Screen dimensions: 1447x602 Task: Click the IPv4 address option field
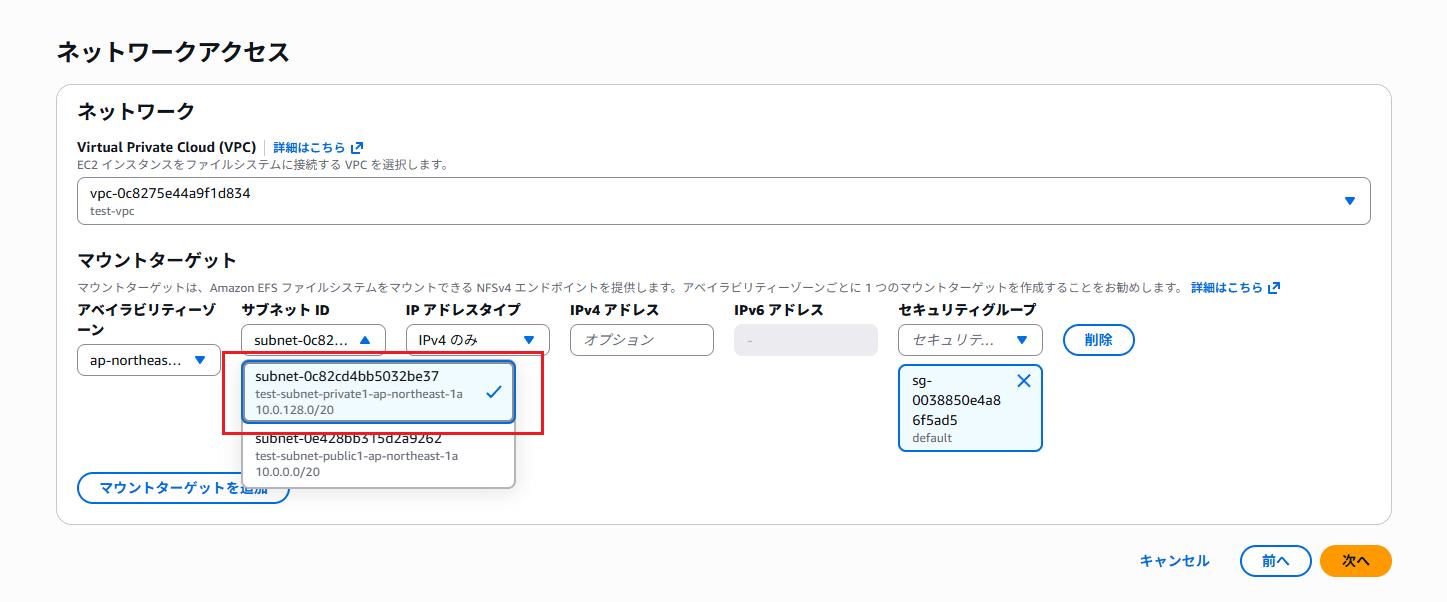[642, 340]
